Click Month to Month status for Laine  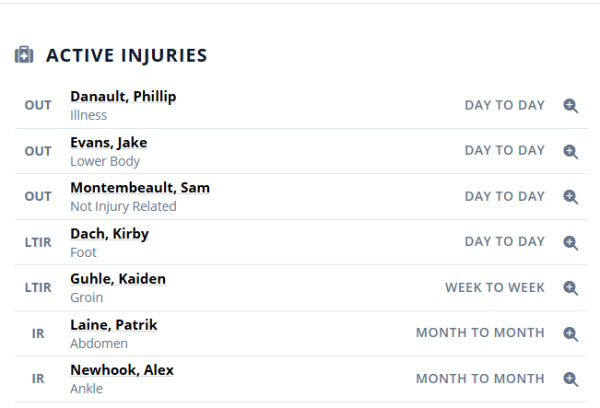click(x=480, y=333)
